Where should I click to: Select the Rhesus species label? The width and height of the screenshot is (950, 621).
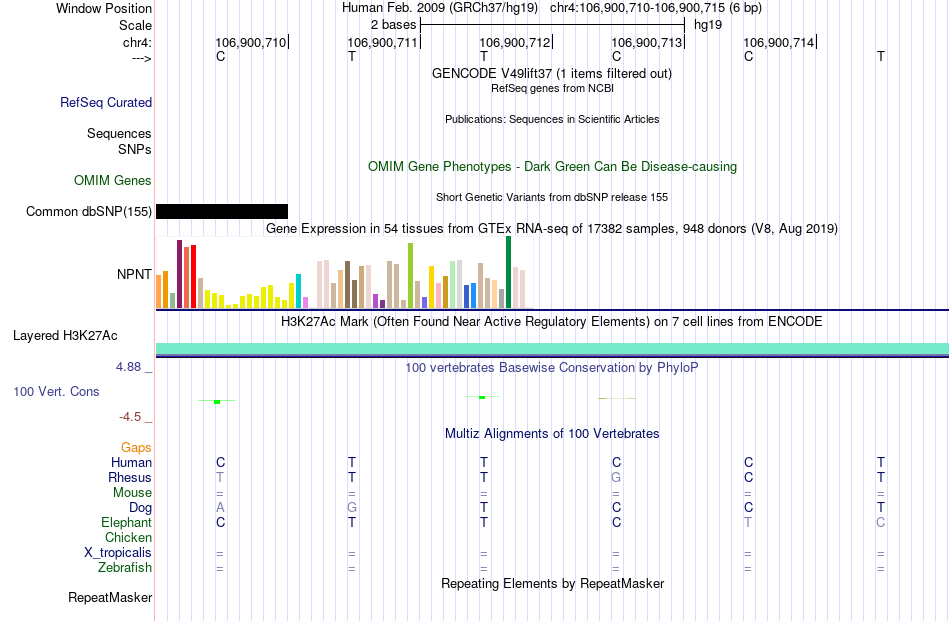tap(130, 477)
